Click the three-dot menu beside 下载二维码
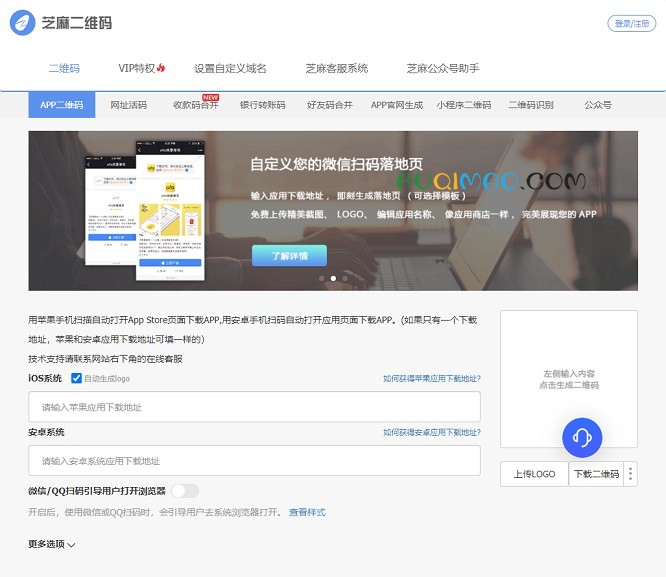The image size is (666, 577). pos(630,474)
